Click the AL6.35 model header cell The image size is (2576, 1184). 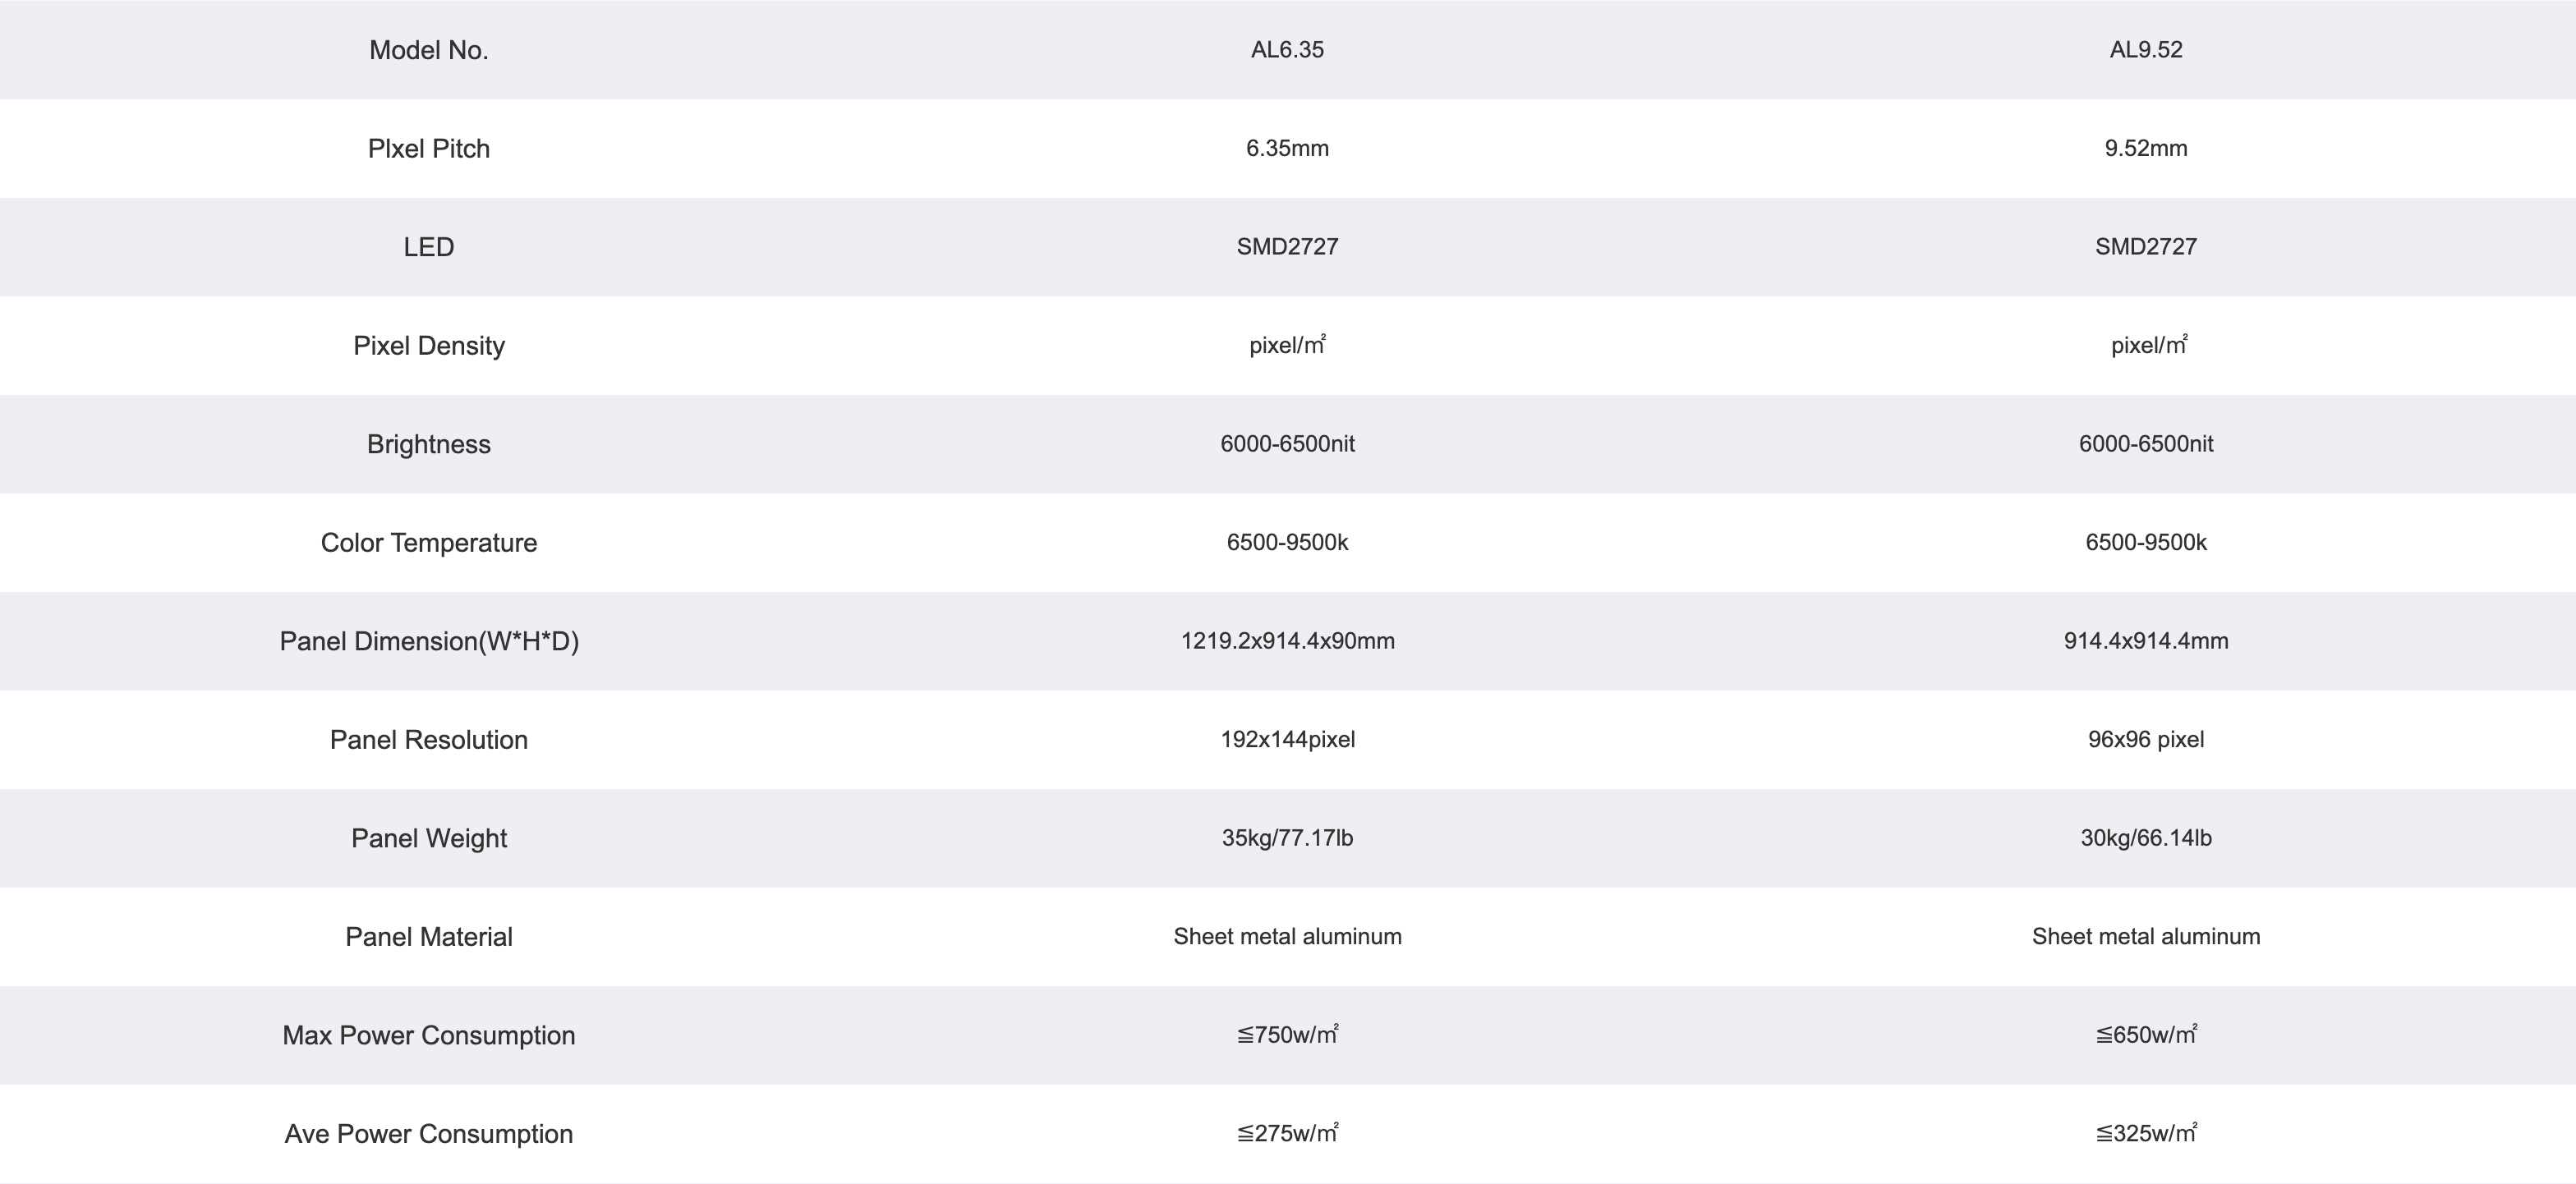coord(1287,50)
